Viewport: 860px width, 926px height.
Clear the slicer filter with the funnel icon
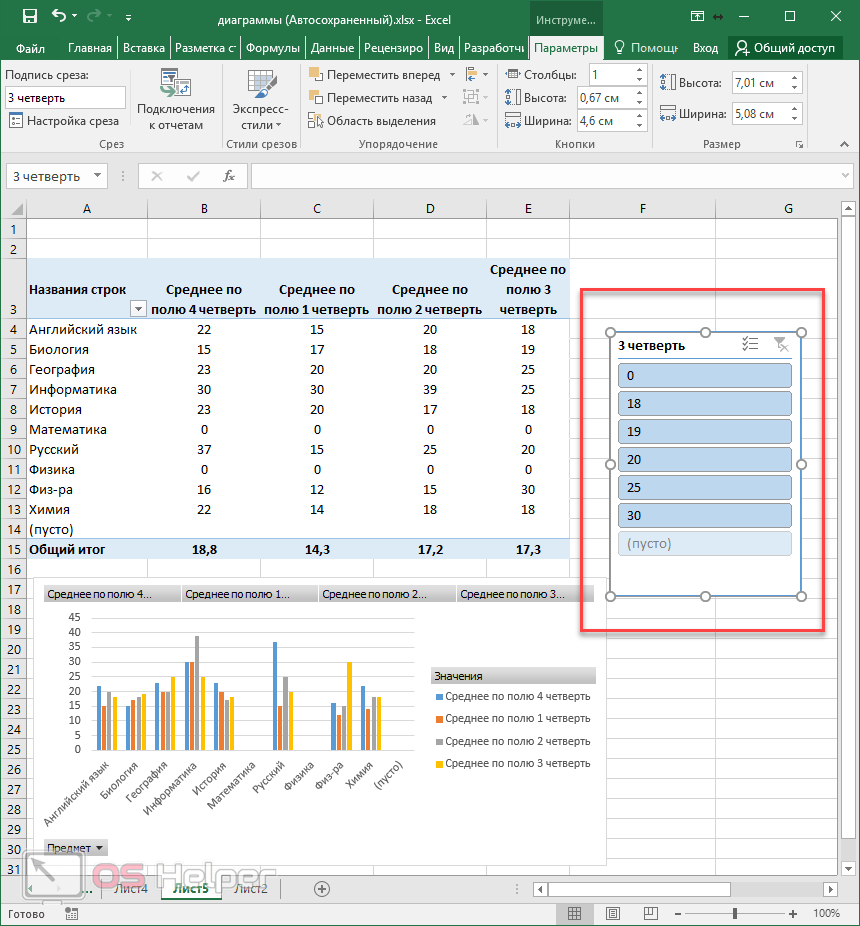click(781, 344)
